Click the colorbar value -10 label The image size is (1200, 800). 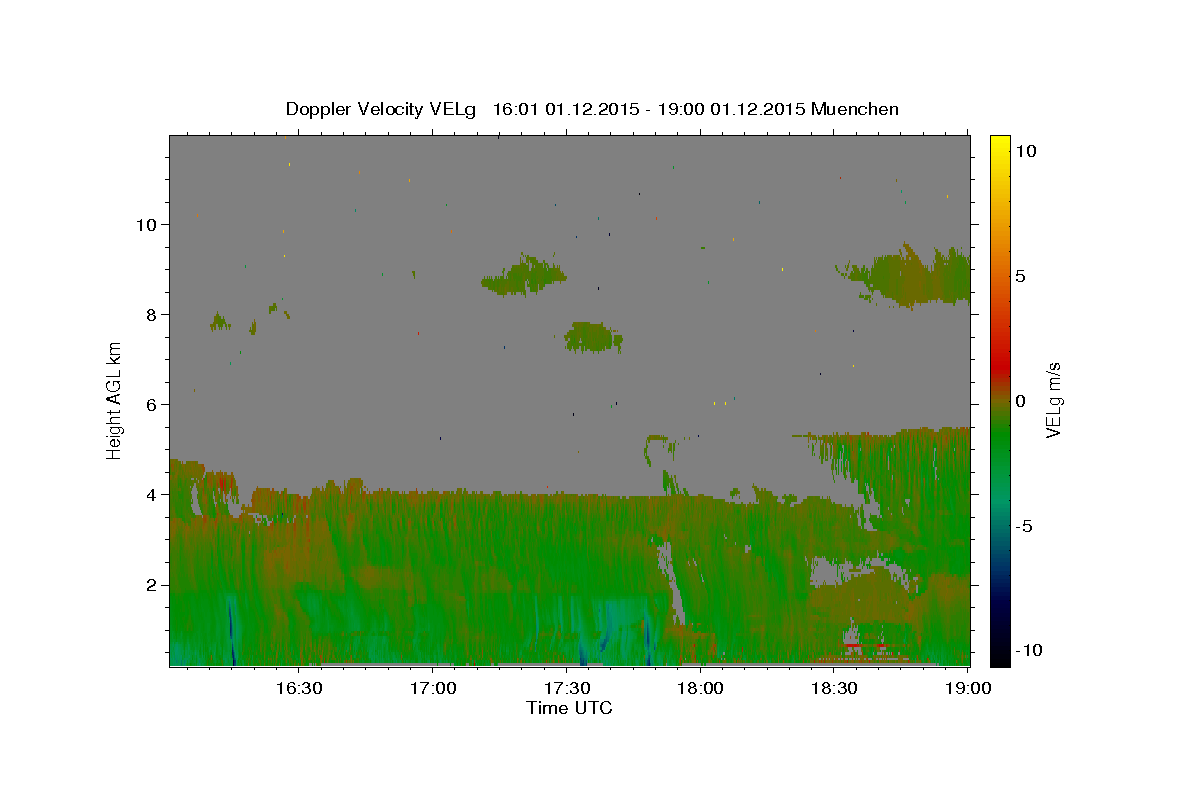(1027, 651)
